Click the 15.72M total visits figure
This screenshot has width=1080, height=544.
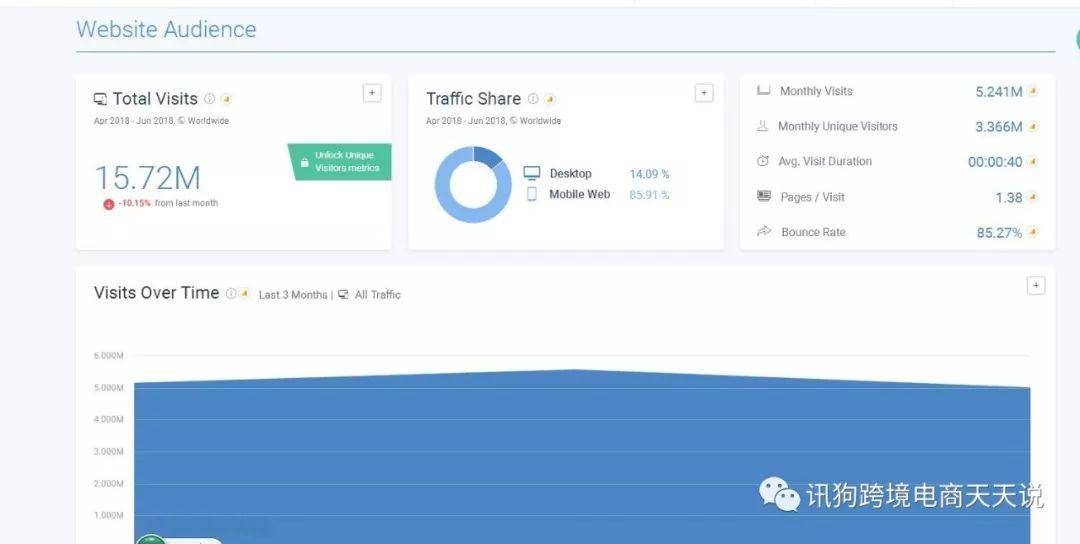(x=147, y=178)
